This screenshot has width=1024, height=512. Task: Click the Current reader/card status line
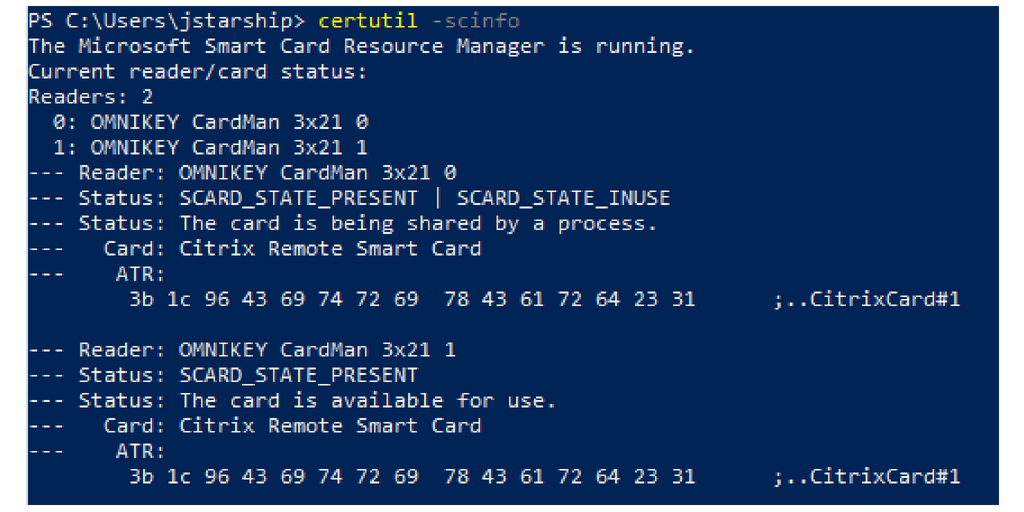[198, 72]
